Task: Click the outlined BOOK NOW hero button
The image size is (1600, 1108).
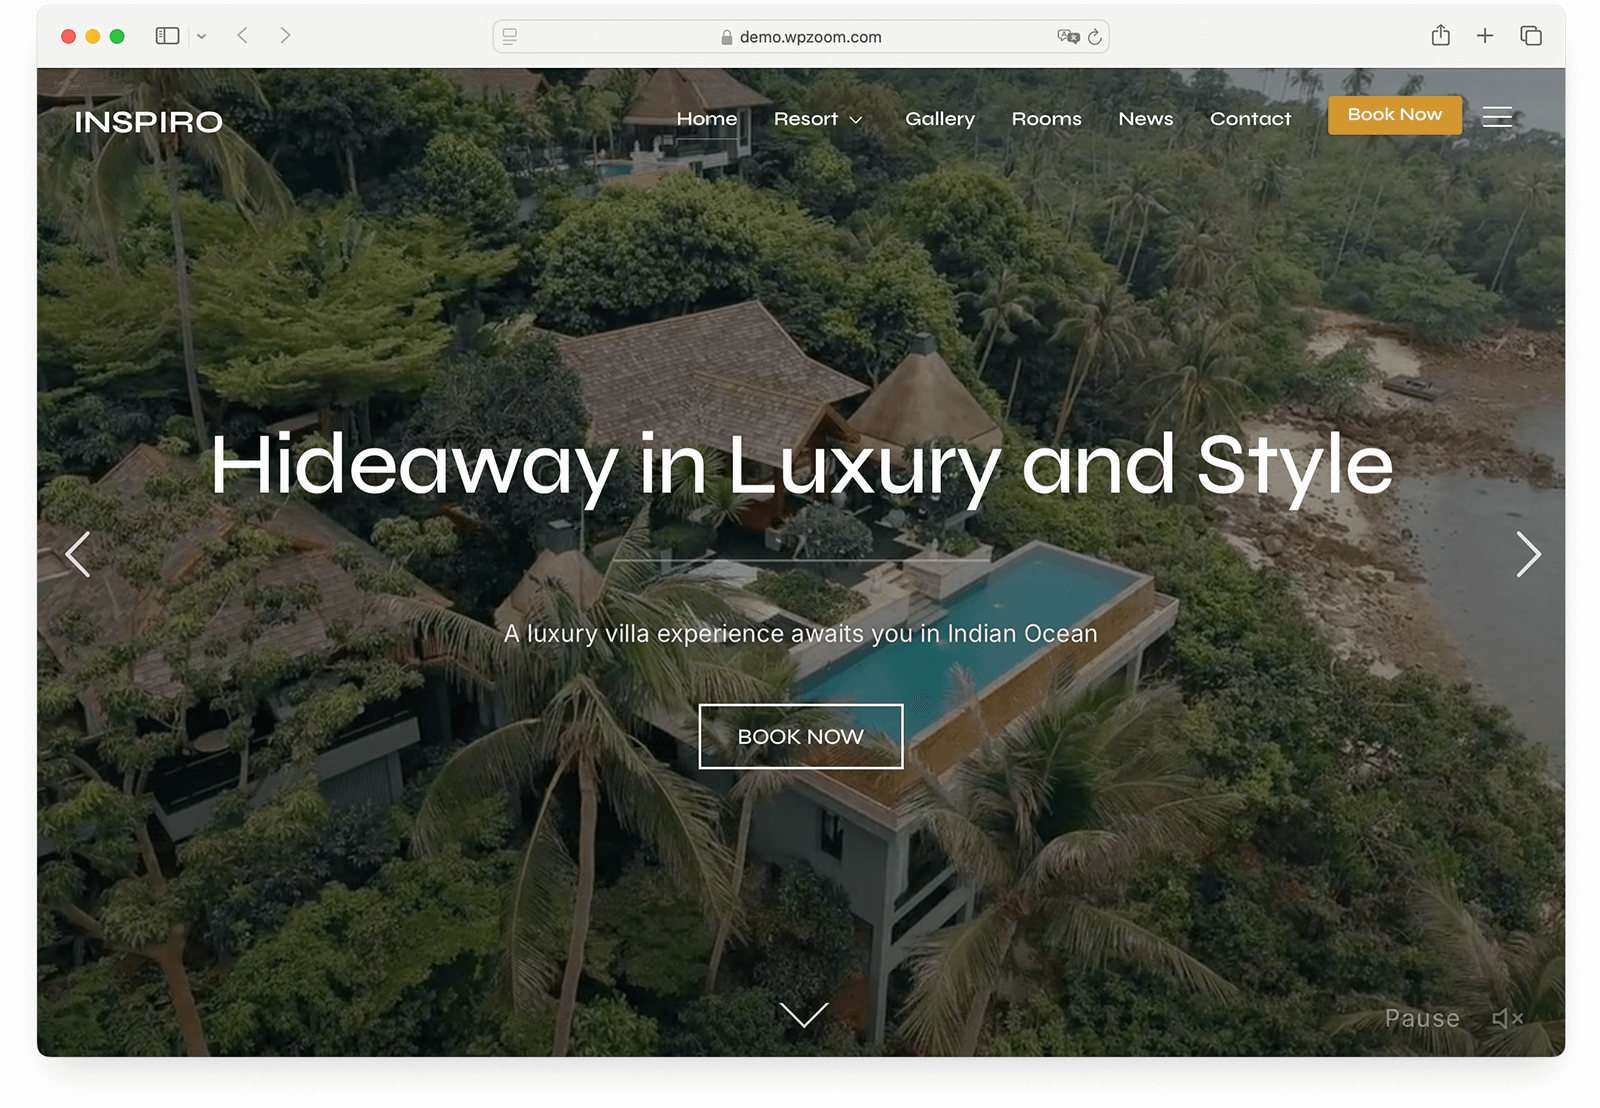Action: (800, 737)
